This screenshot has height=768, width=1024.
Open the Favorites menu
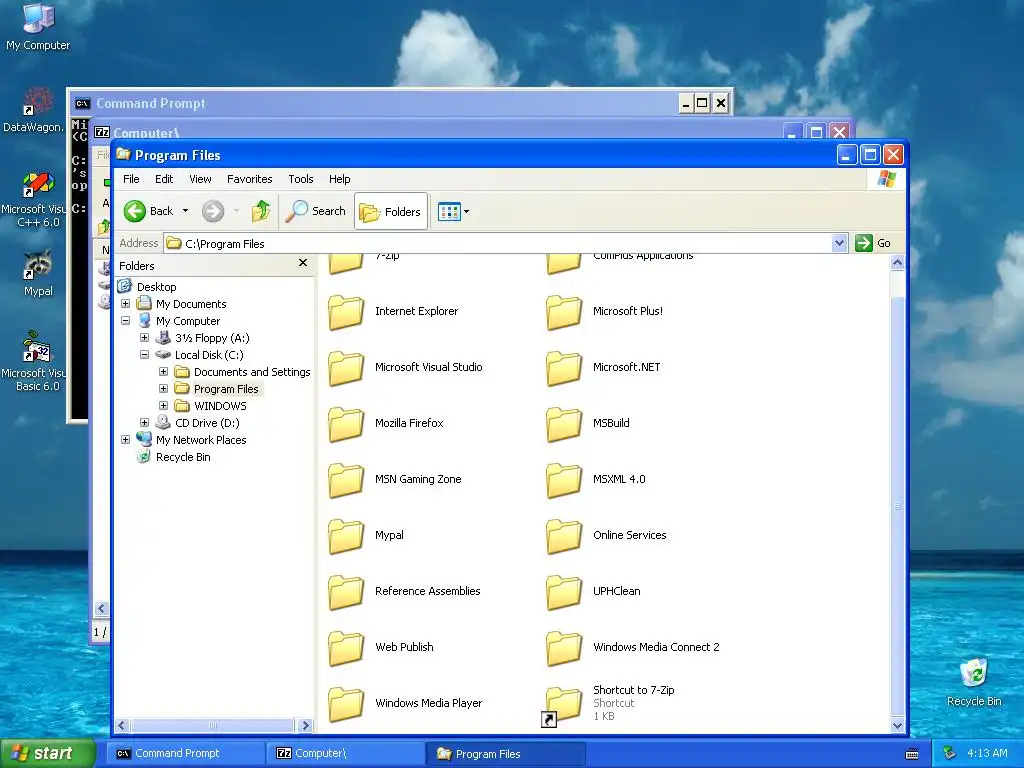click(x=249, y=179)
